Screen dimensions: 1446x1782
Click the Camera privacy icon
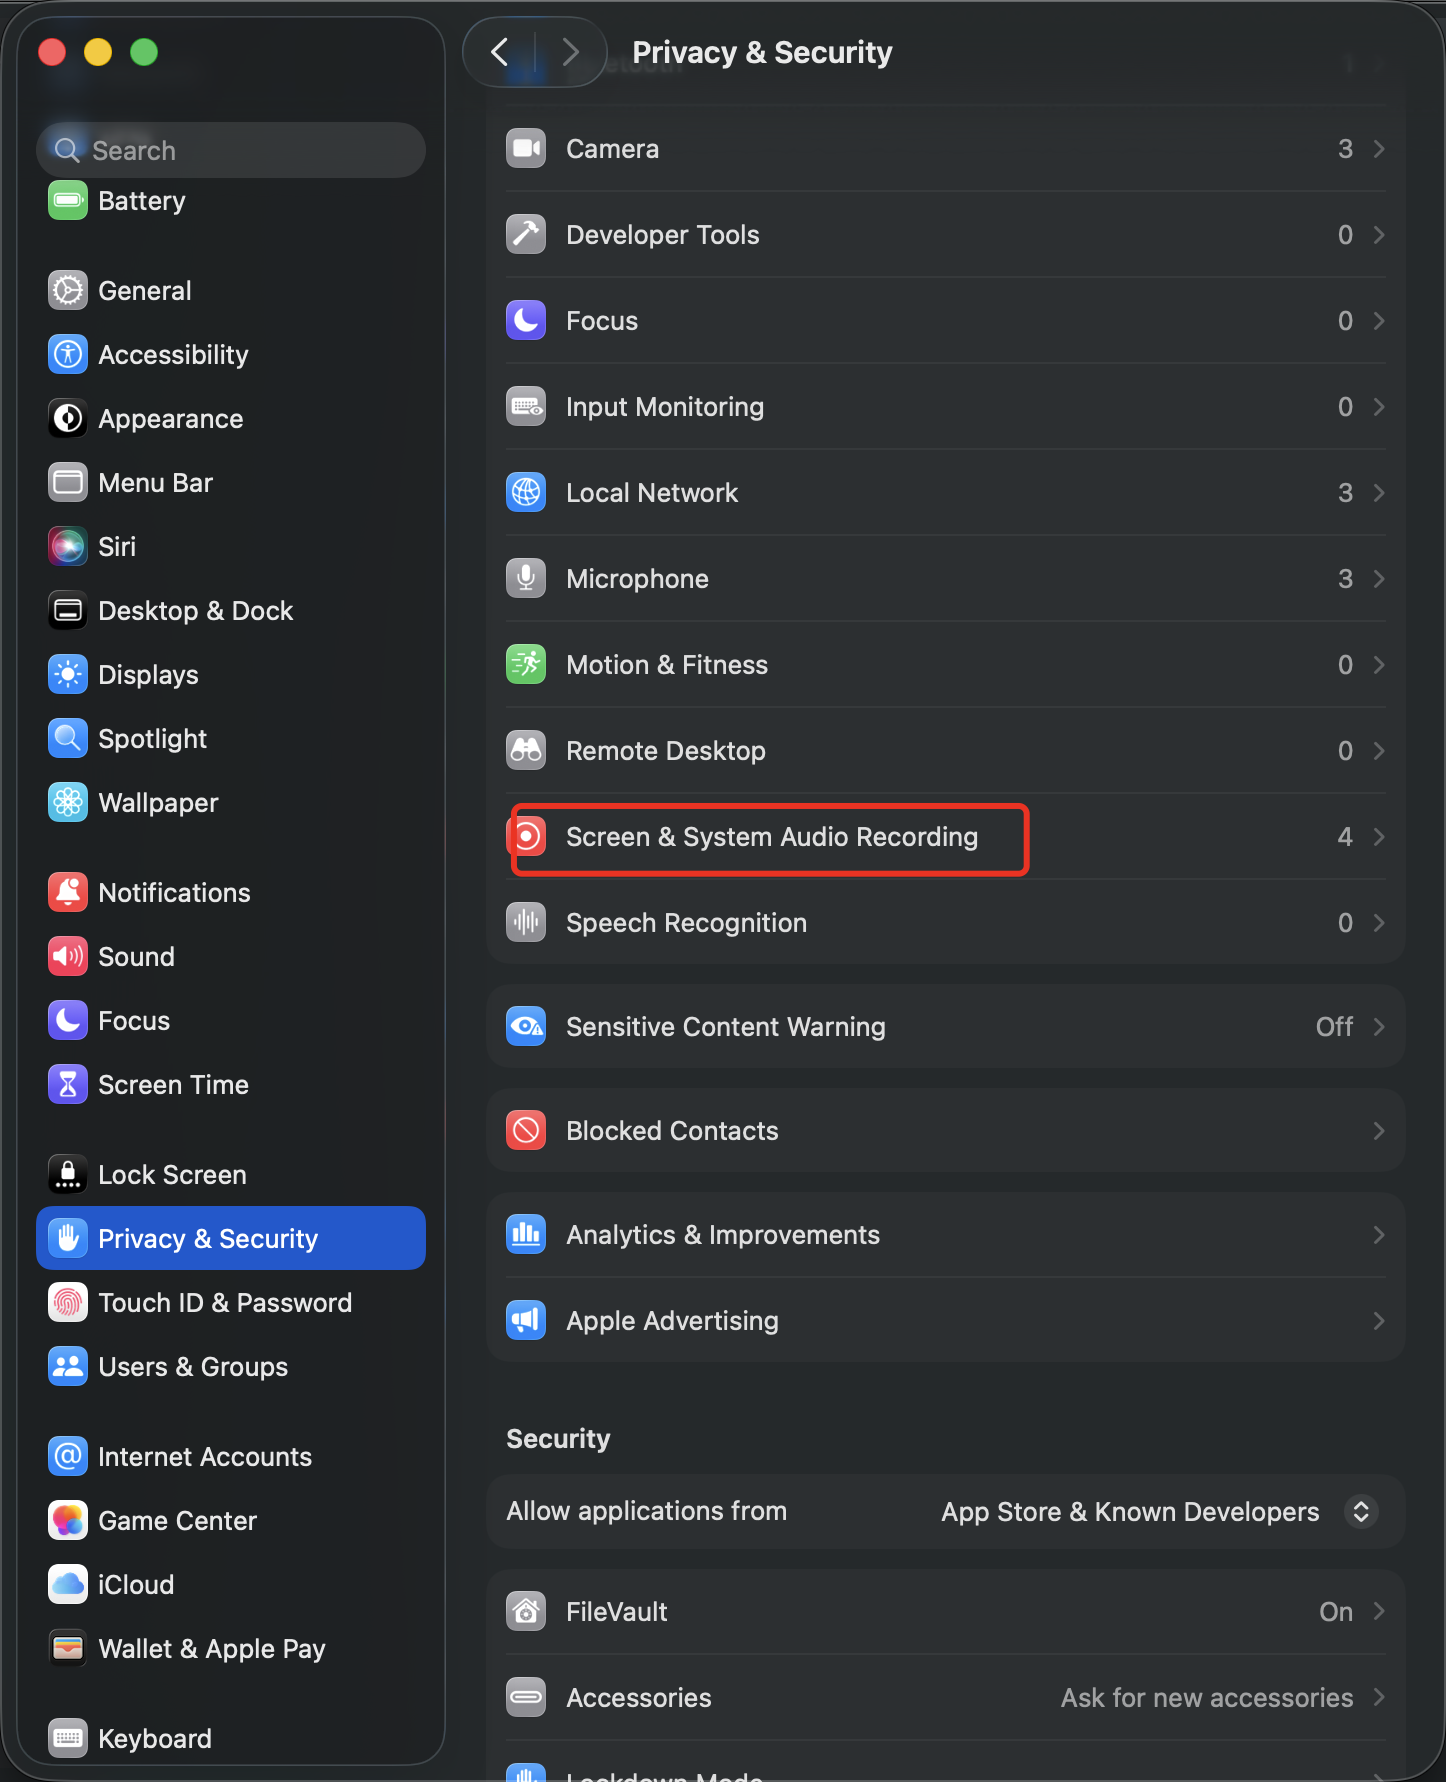click(526, 149)
